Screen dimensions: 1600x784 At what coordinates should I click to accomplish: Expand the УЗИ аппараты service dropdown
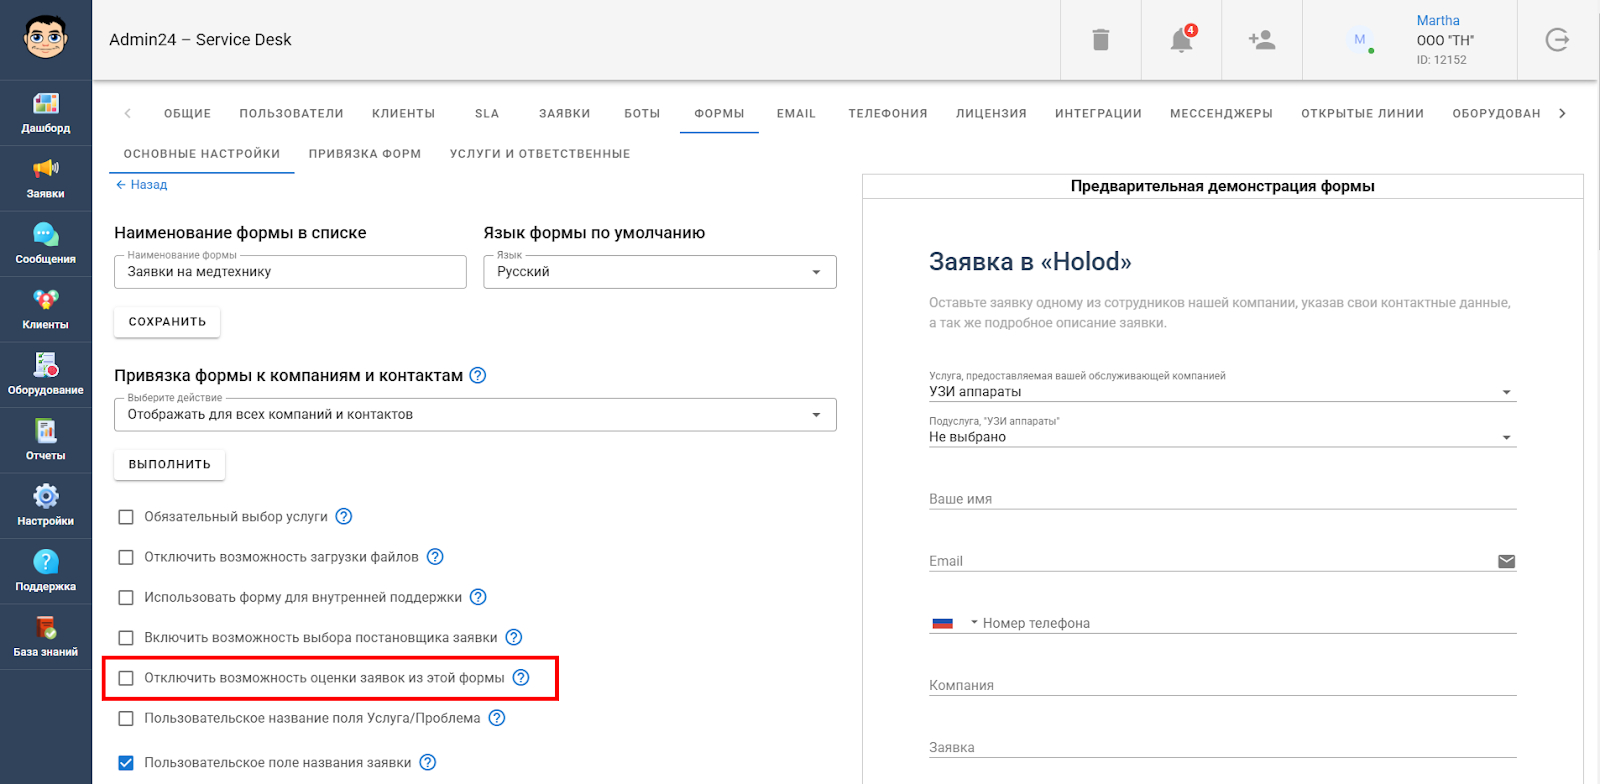1221,392
